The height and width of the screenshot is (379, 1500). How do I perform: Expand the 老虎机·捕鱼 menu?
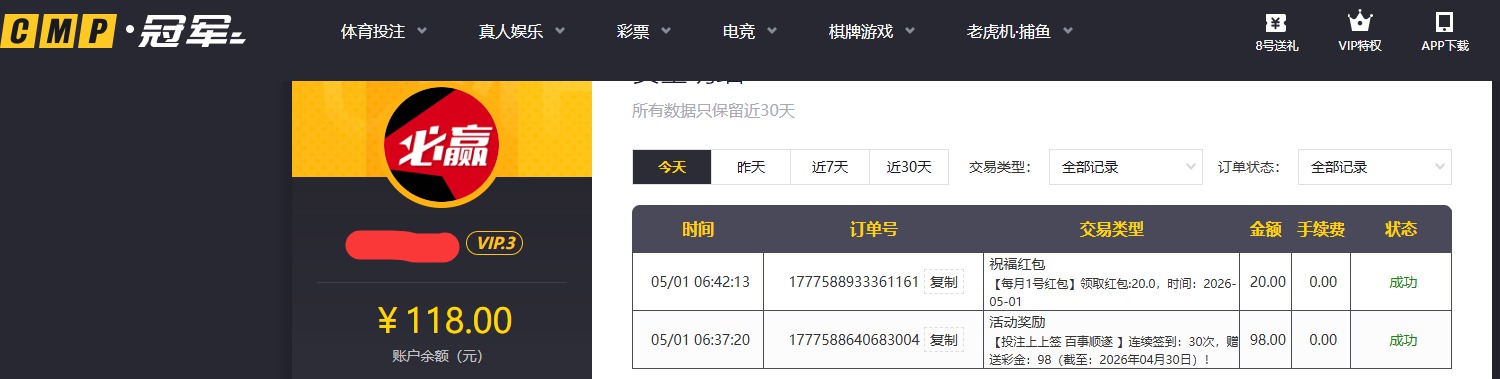(x=1020, y=31)
